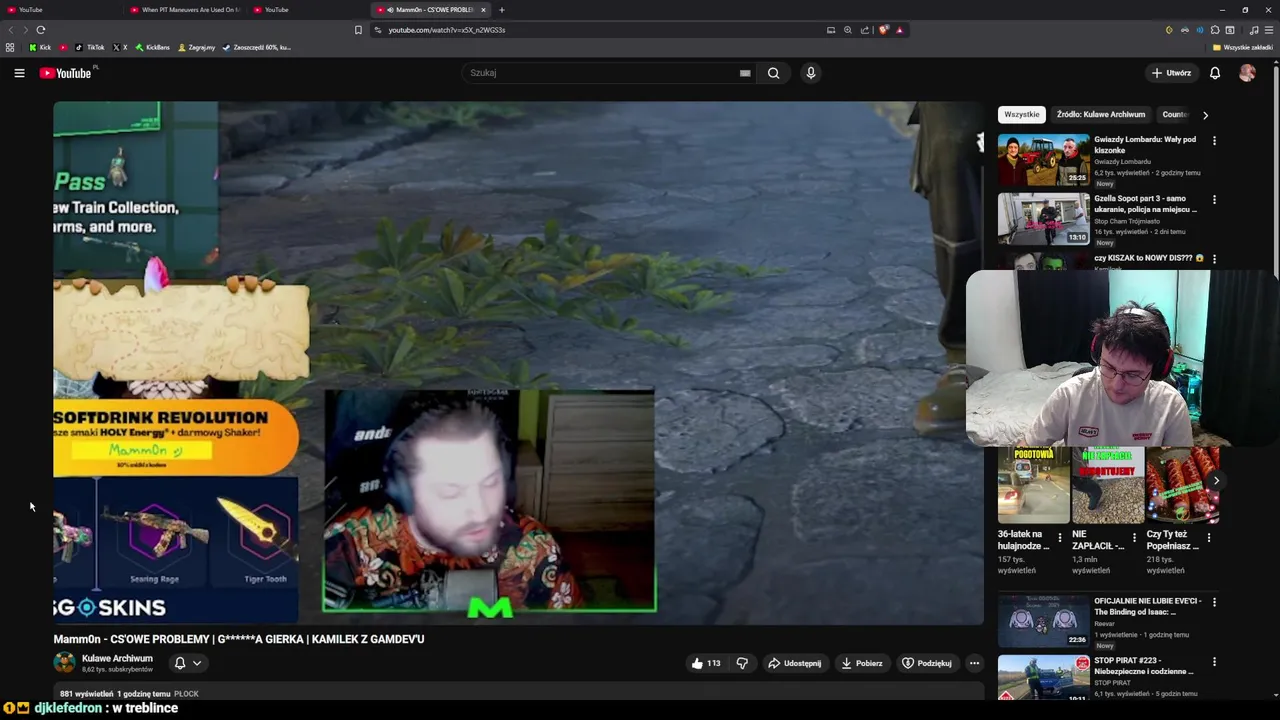Image resolution: width=1280 pixels, height=720 pixels.
Task: Open 'Wszystkie zakładki' bookmarks folder
Action: 1242,47
